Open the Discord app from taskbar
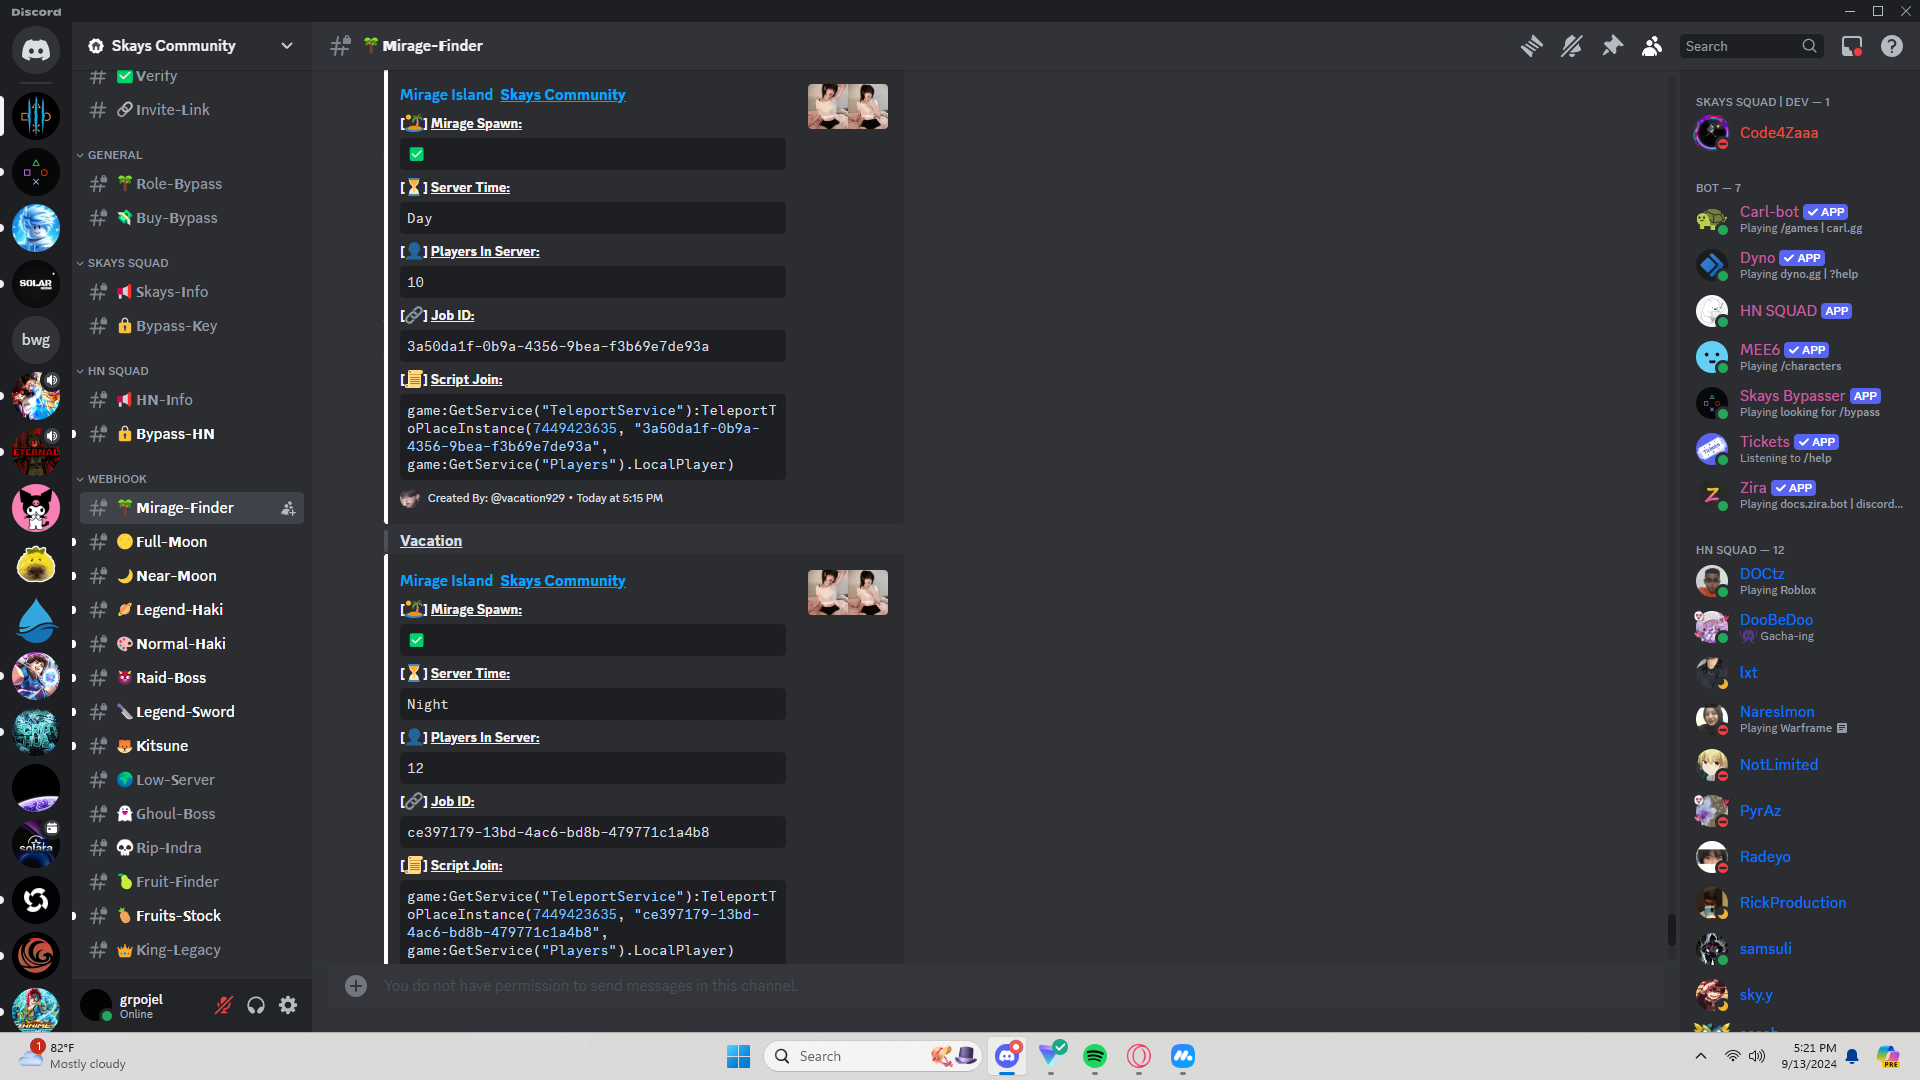Viewport: 1920px width, 1080px height. coord(1007,1056)
